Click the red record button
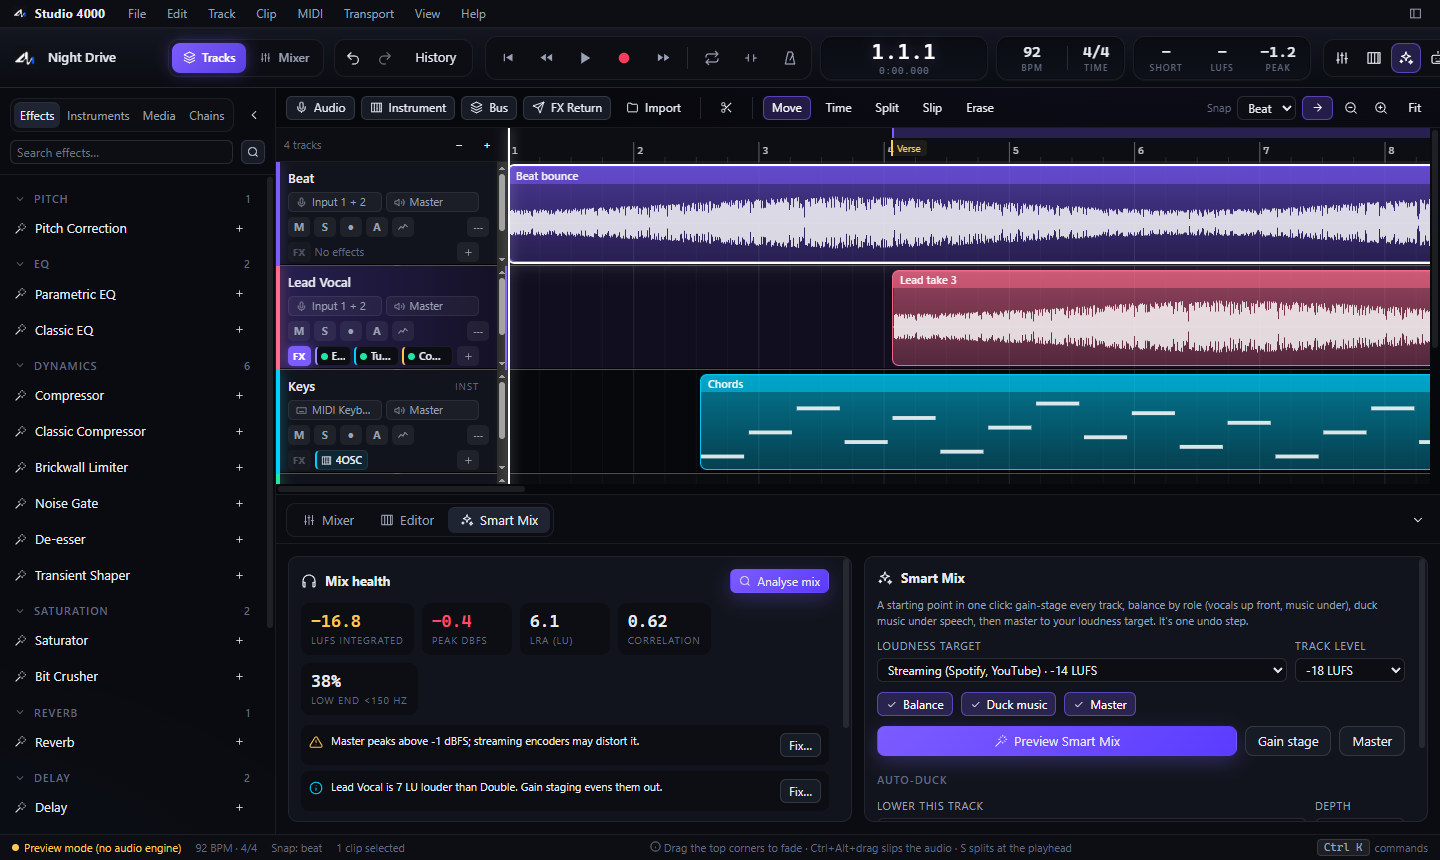Image resolution: width=1440 pixels, height=860 pixels. (x=624, y=58)
